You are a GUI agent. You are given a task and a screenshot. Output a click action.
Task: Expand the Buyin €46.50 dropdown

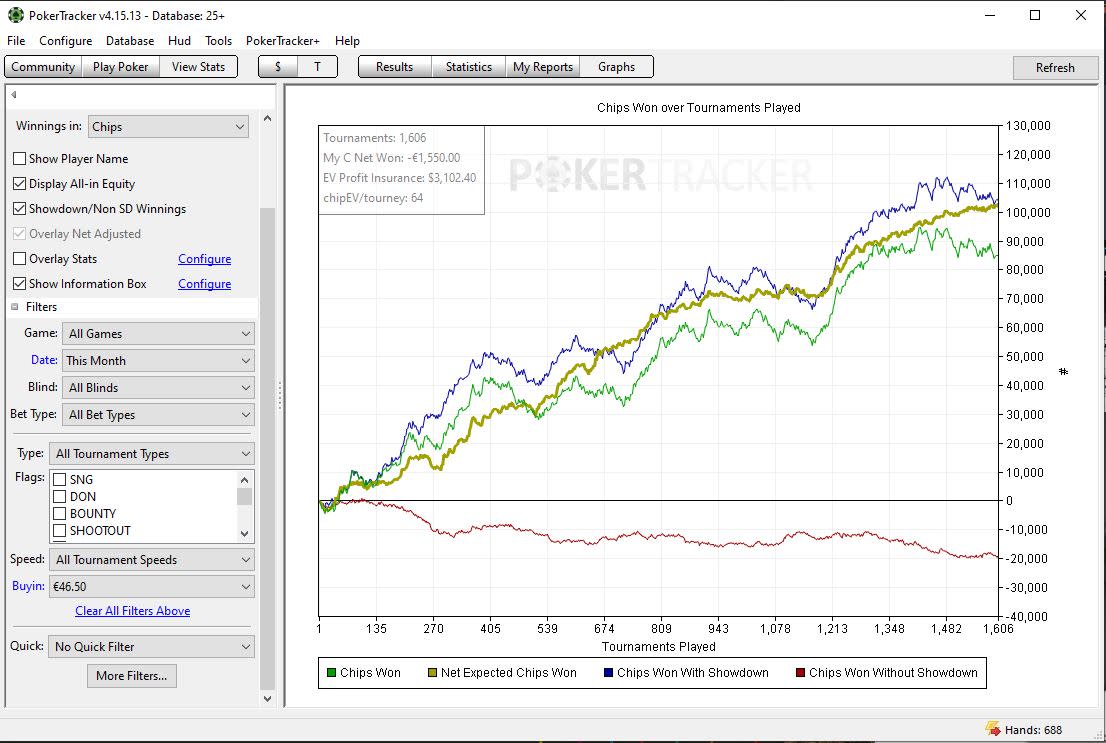pyautogui.click(x=152, y=586)
